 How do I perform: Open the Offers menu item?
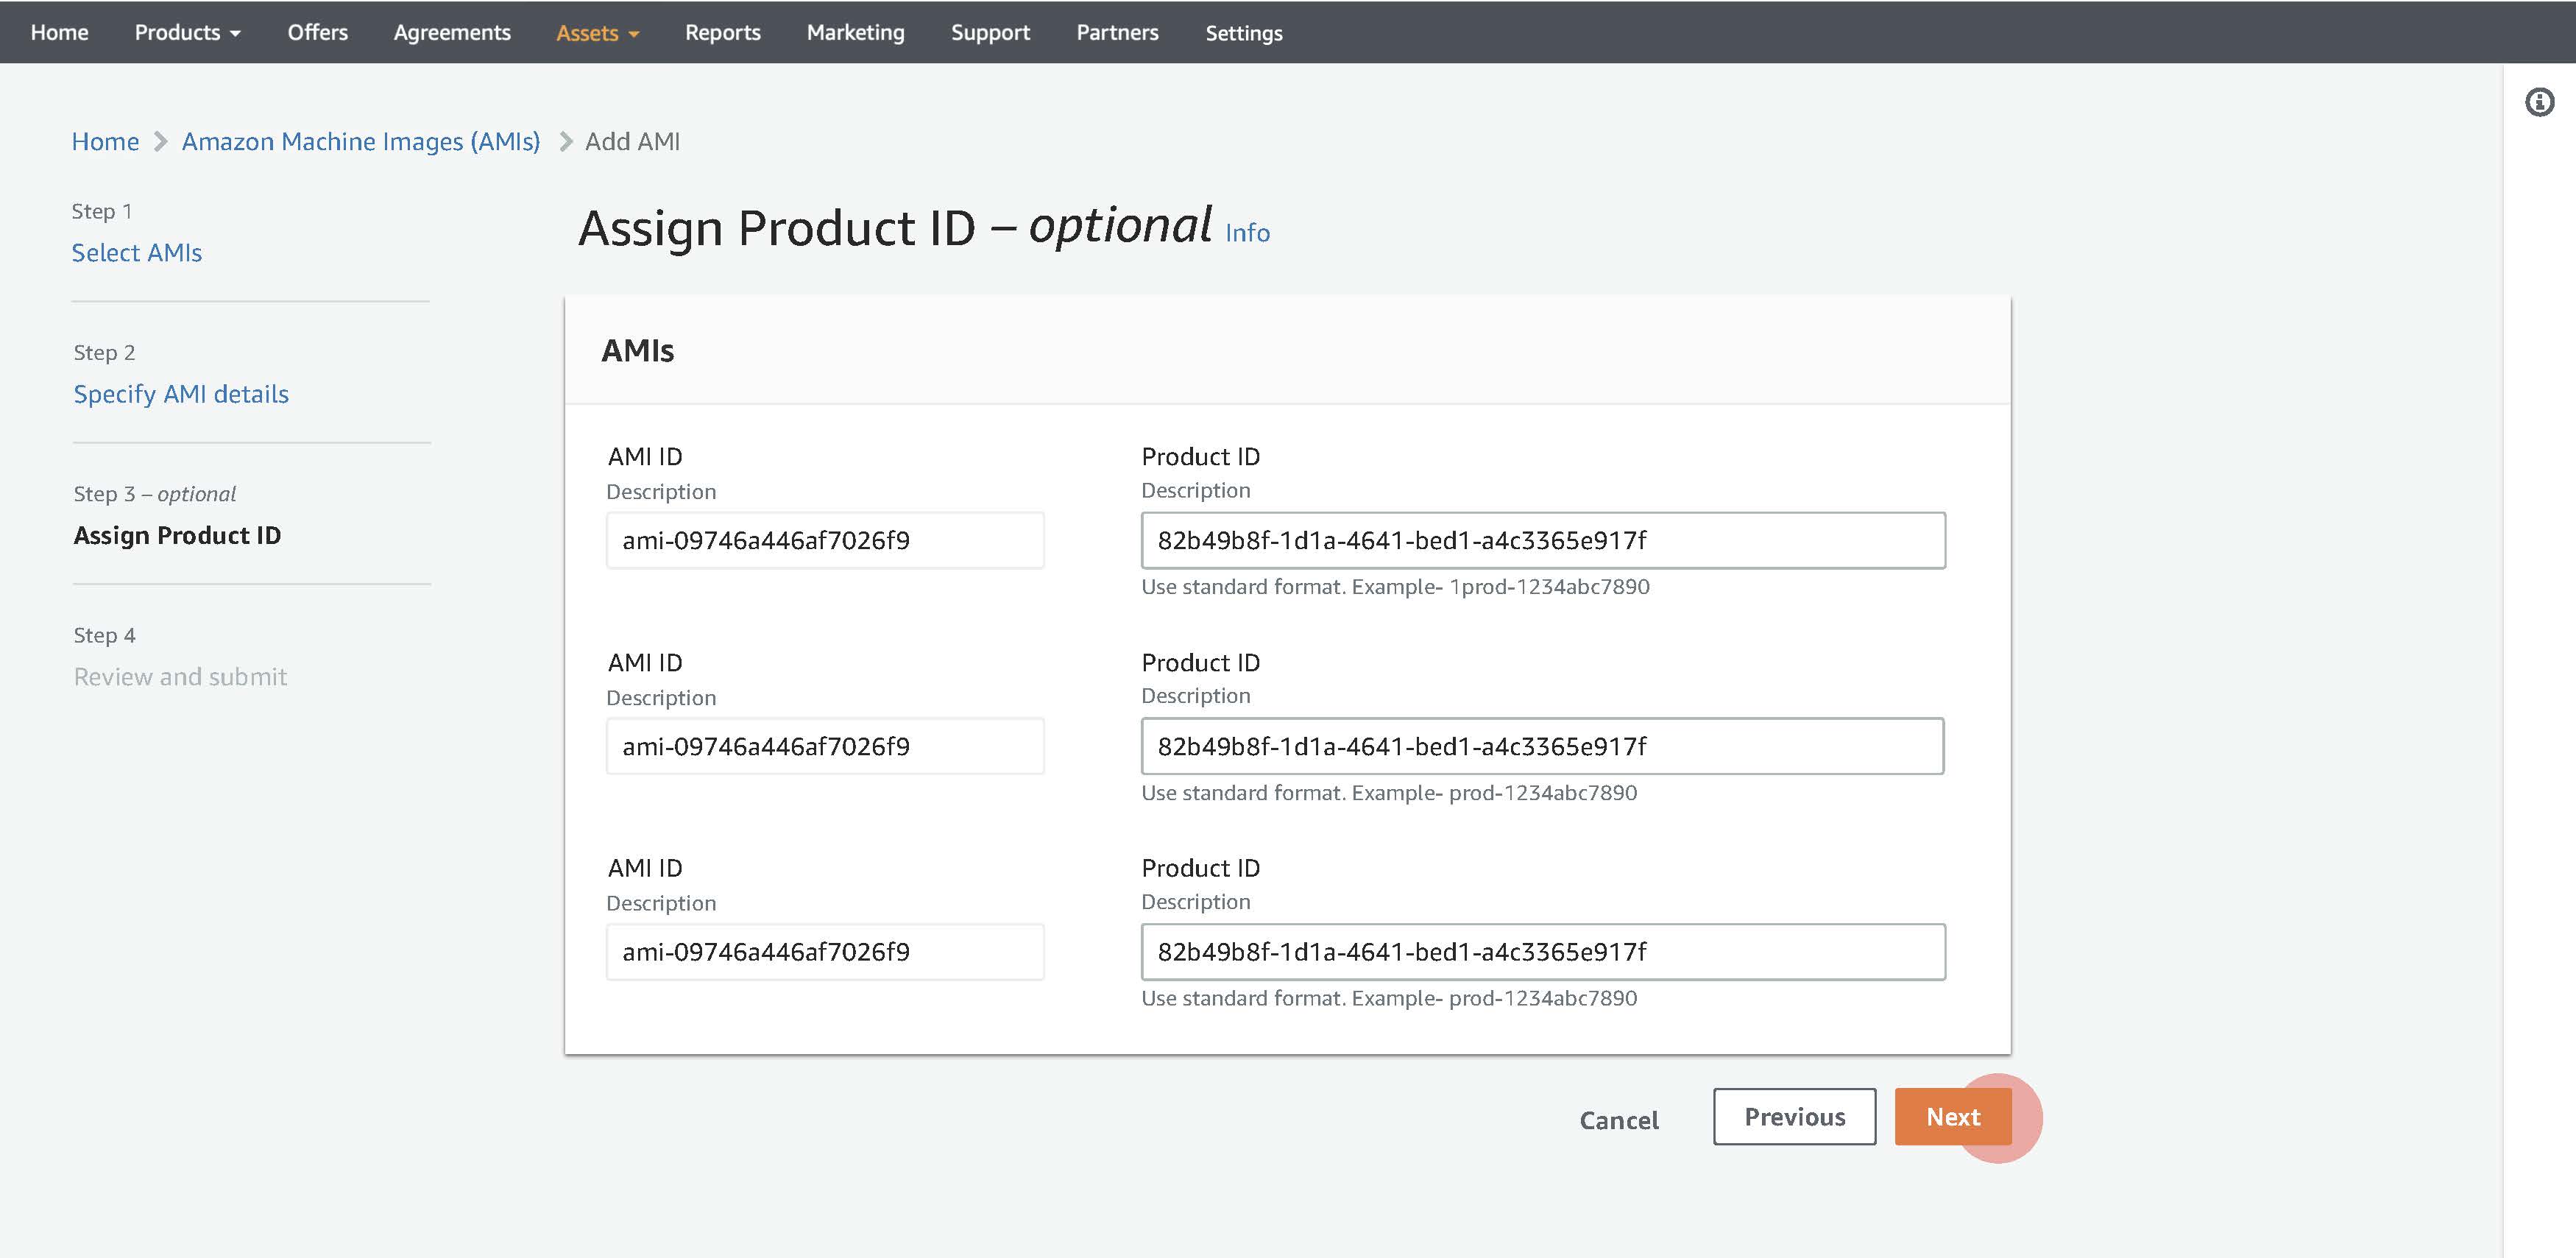point(317,32)
